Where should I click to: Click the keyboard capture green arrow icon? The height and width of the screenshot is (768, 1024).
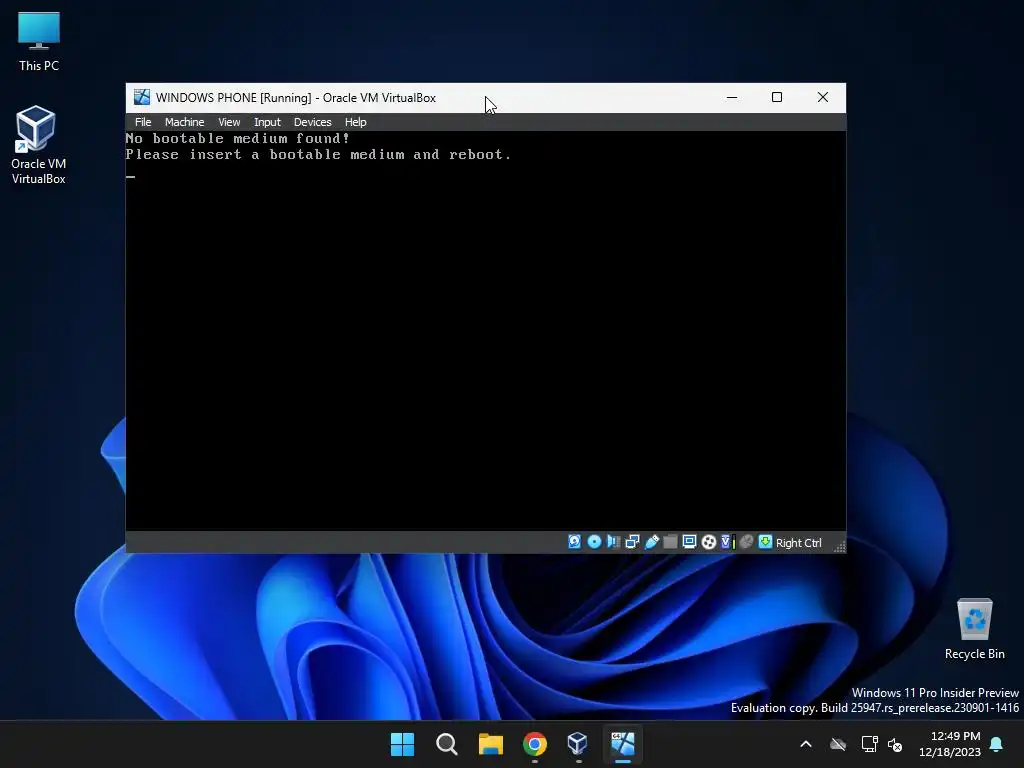tap(765, 541)
